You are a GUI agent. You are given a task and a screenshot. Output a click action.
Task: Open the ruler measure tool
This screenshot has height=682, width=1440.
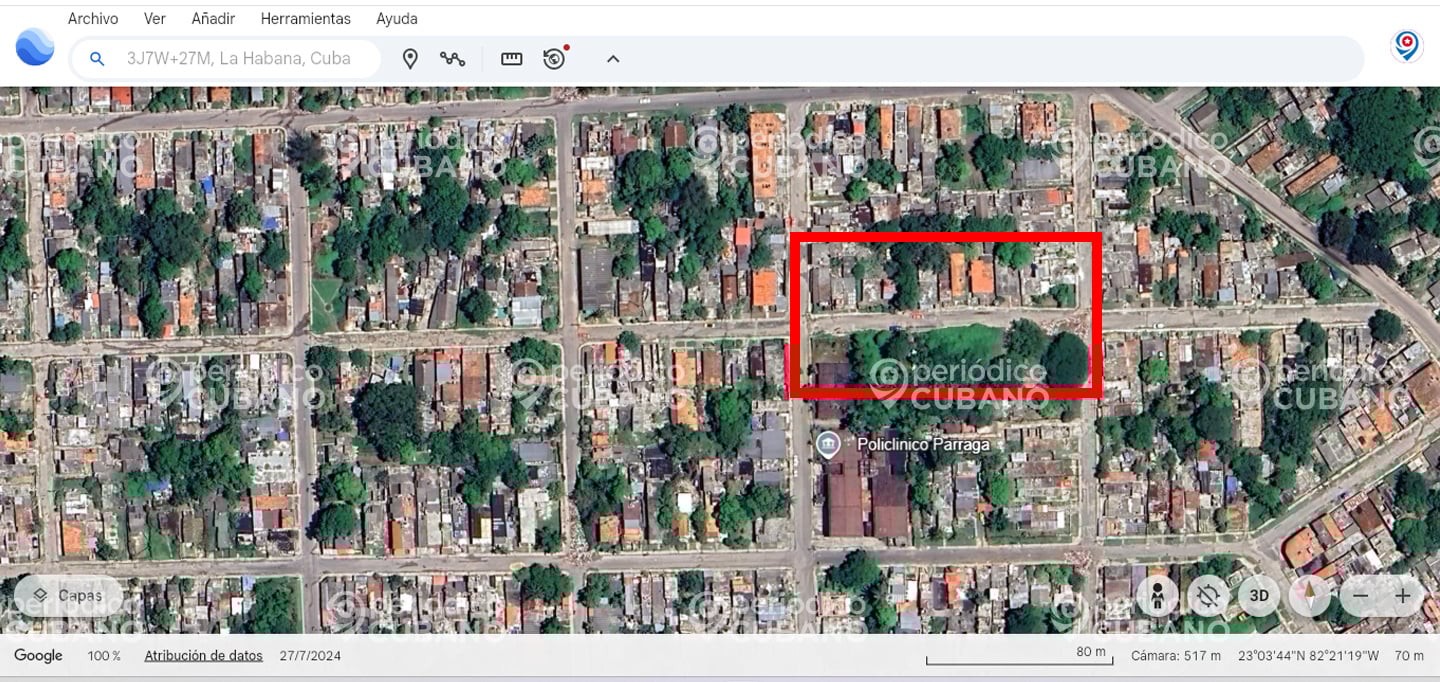pyautogui.click(x=512, y=59)
